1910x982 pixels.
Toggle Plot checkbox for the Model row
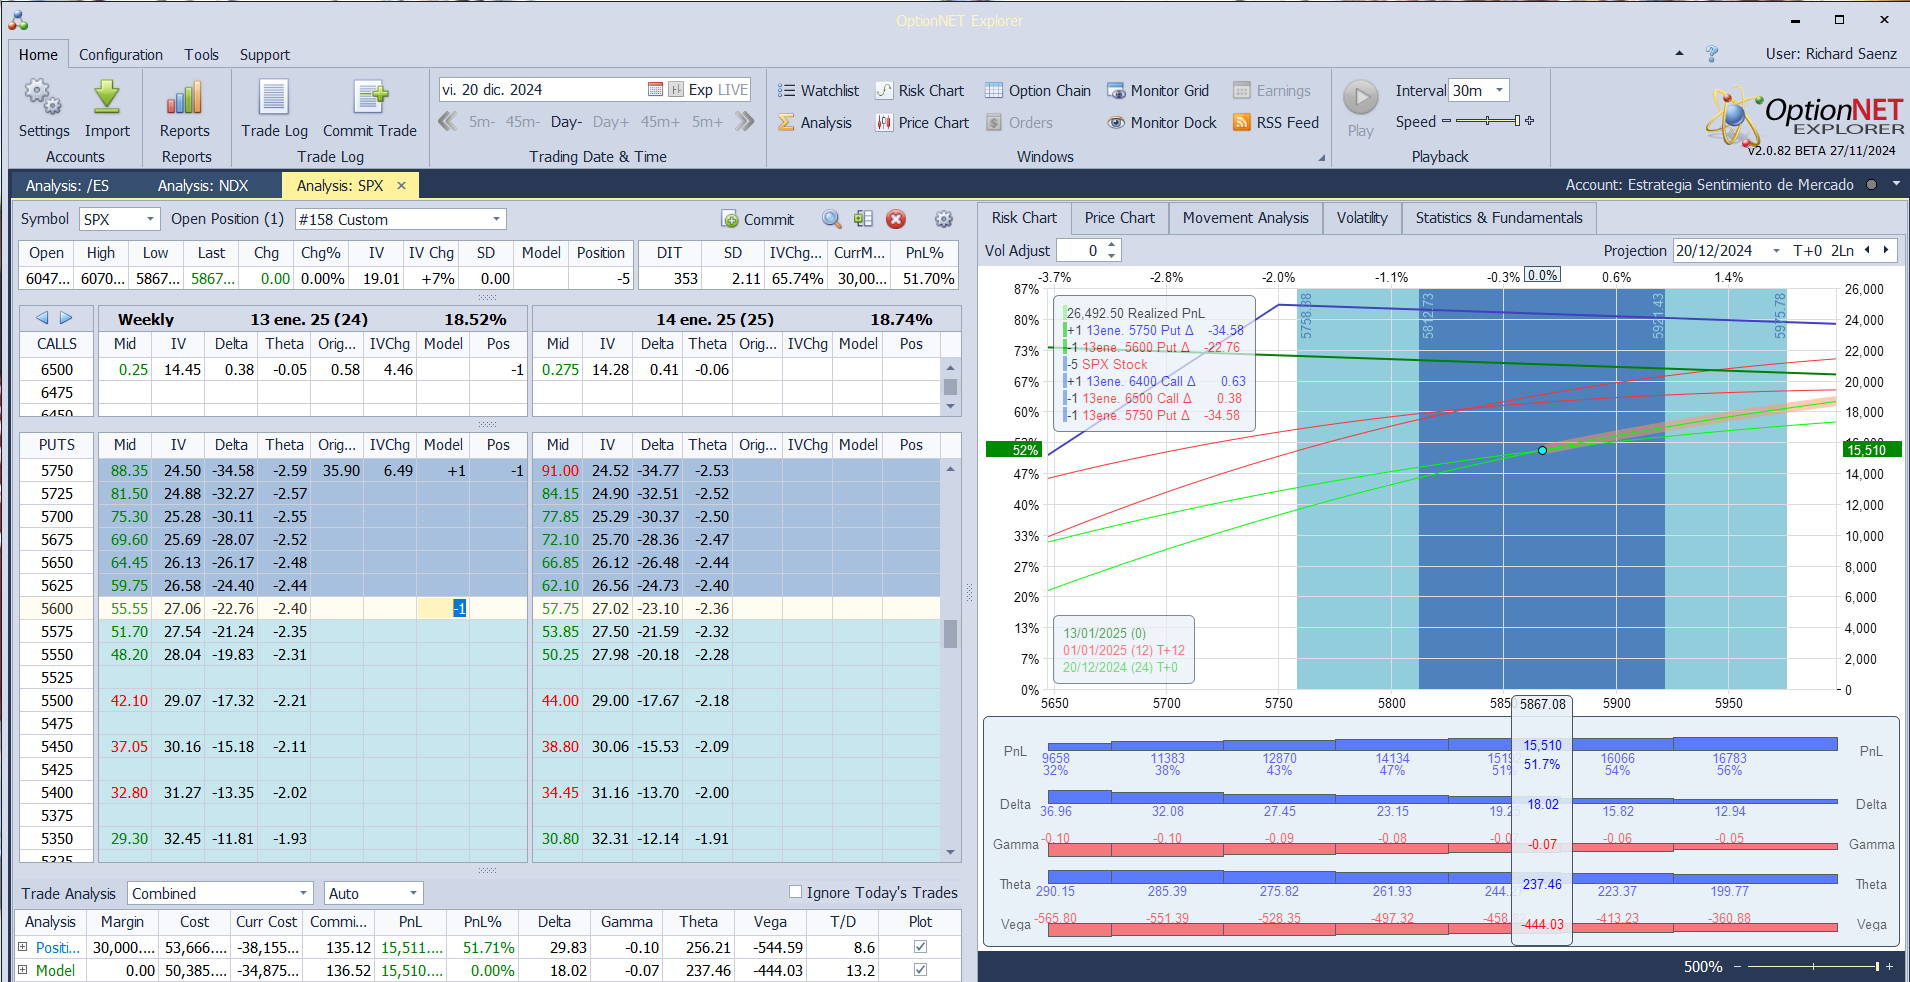[x=920, y=970]
